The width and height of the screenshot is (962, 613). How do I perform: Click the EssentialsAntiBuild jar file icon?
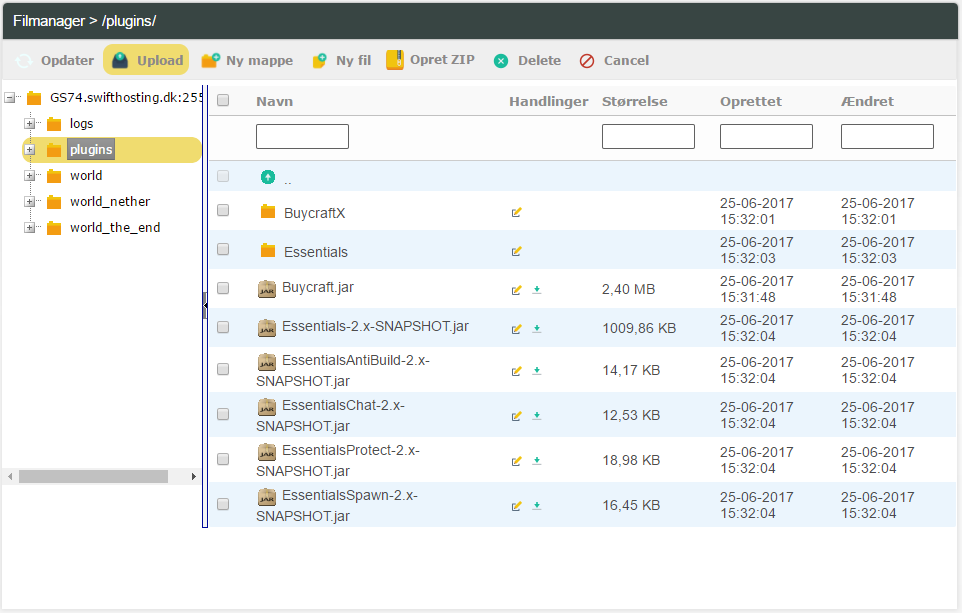[x=267, y=362]
